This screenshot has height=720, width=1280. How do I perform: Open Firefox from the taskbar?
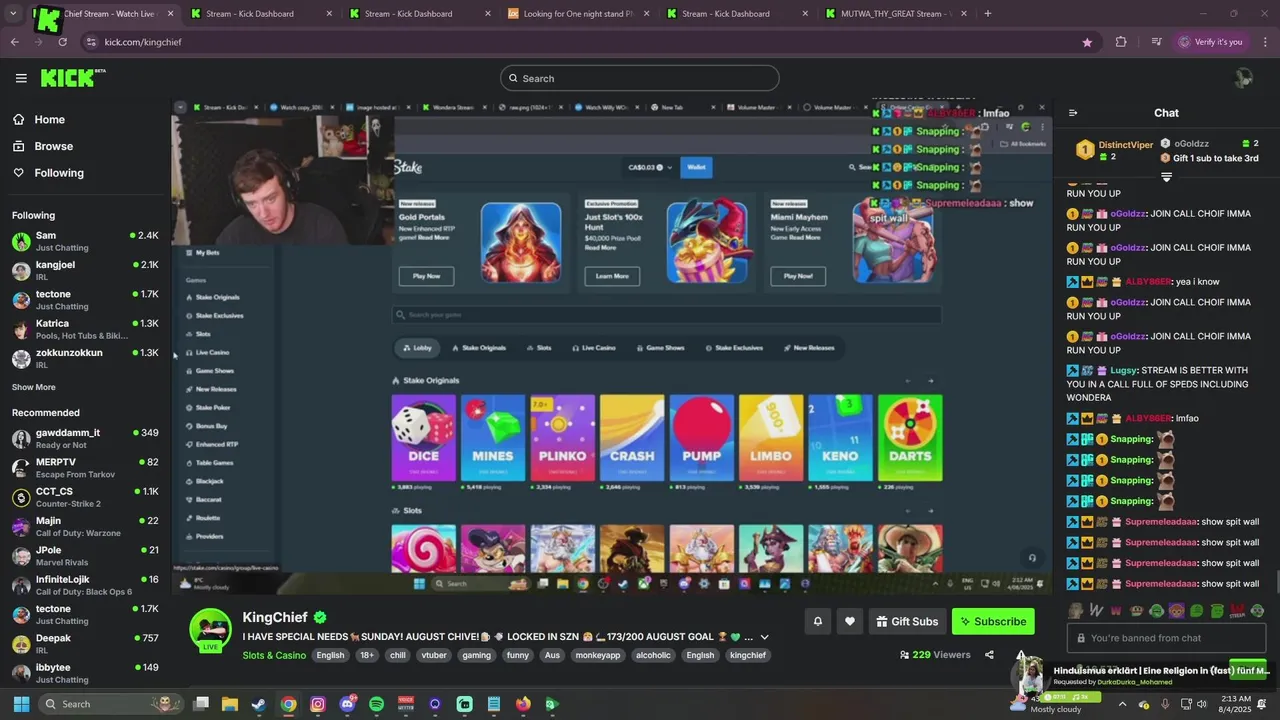click(x=523, y=704)
